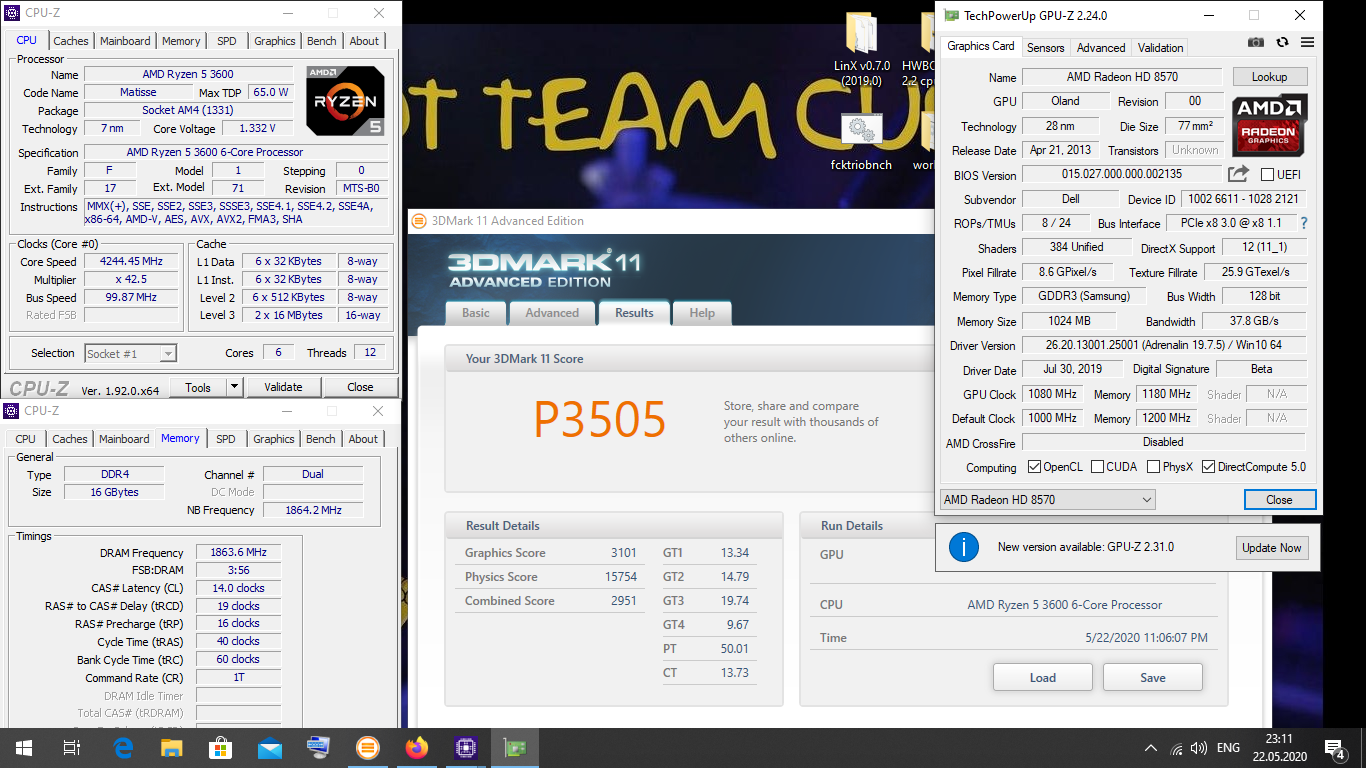
Task: Click the Close button in GPU-Z
Action: tap(1279, 499)
